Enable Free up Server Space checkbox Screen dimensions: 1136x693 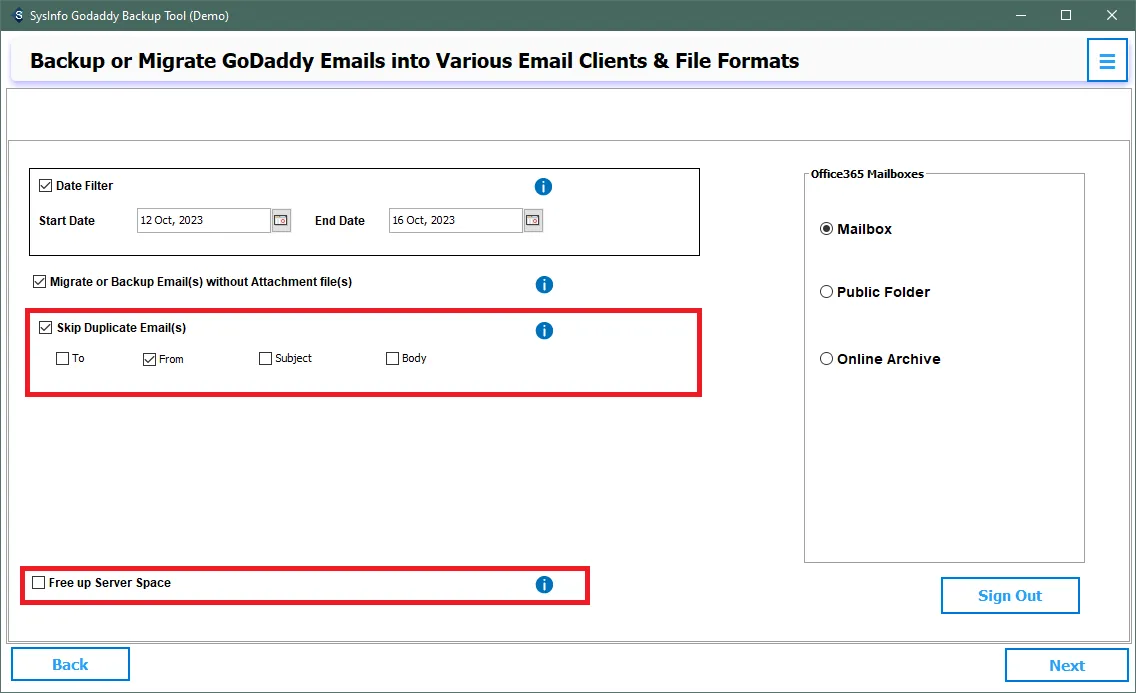39,582
